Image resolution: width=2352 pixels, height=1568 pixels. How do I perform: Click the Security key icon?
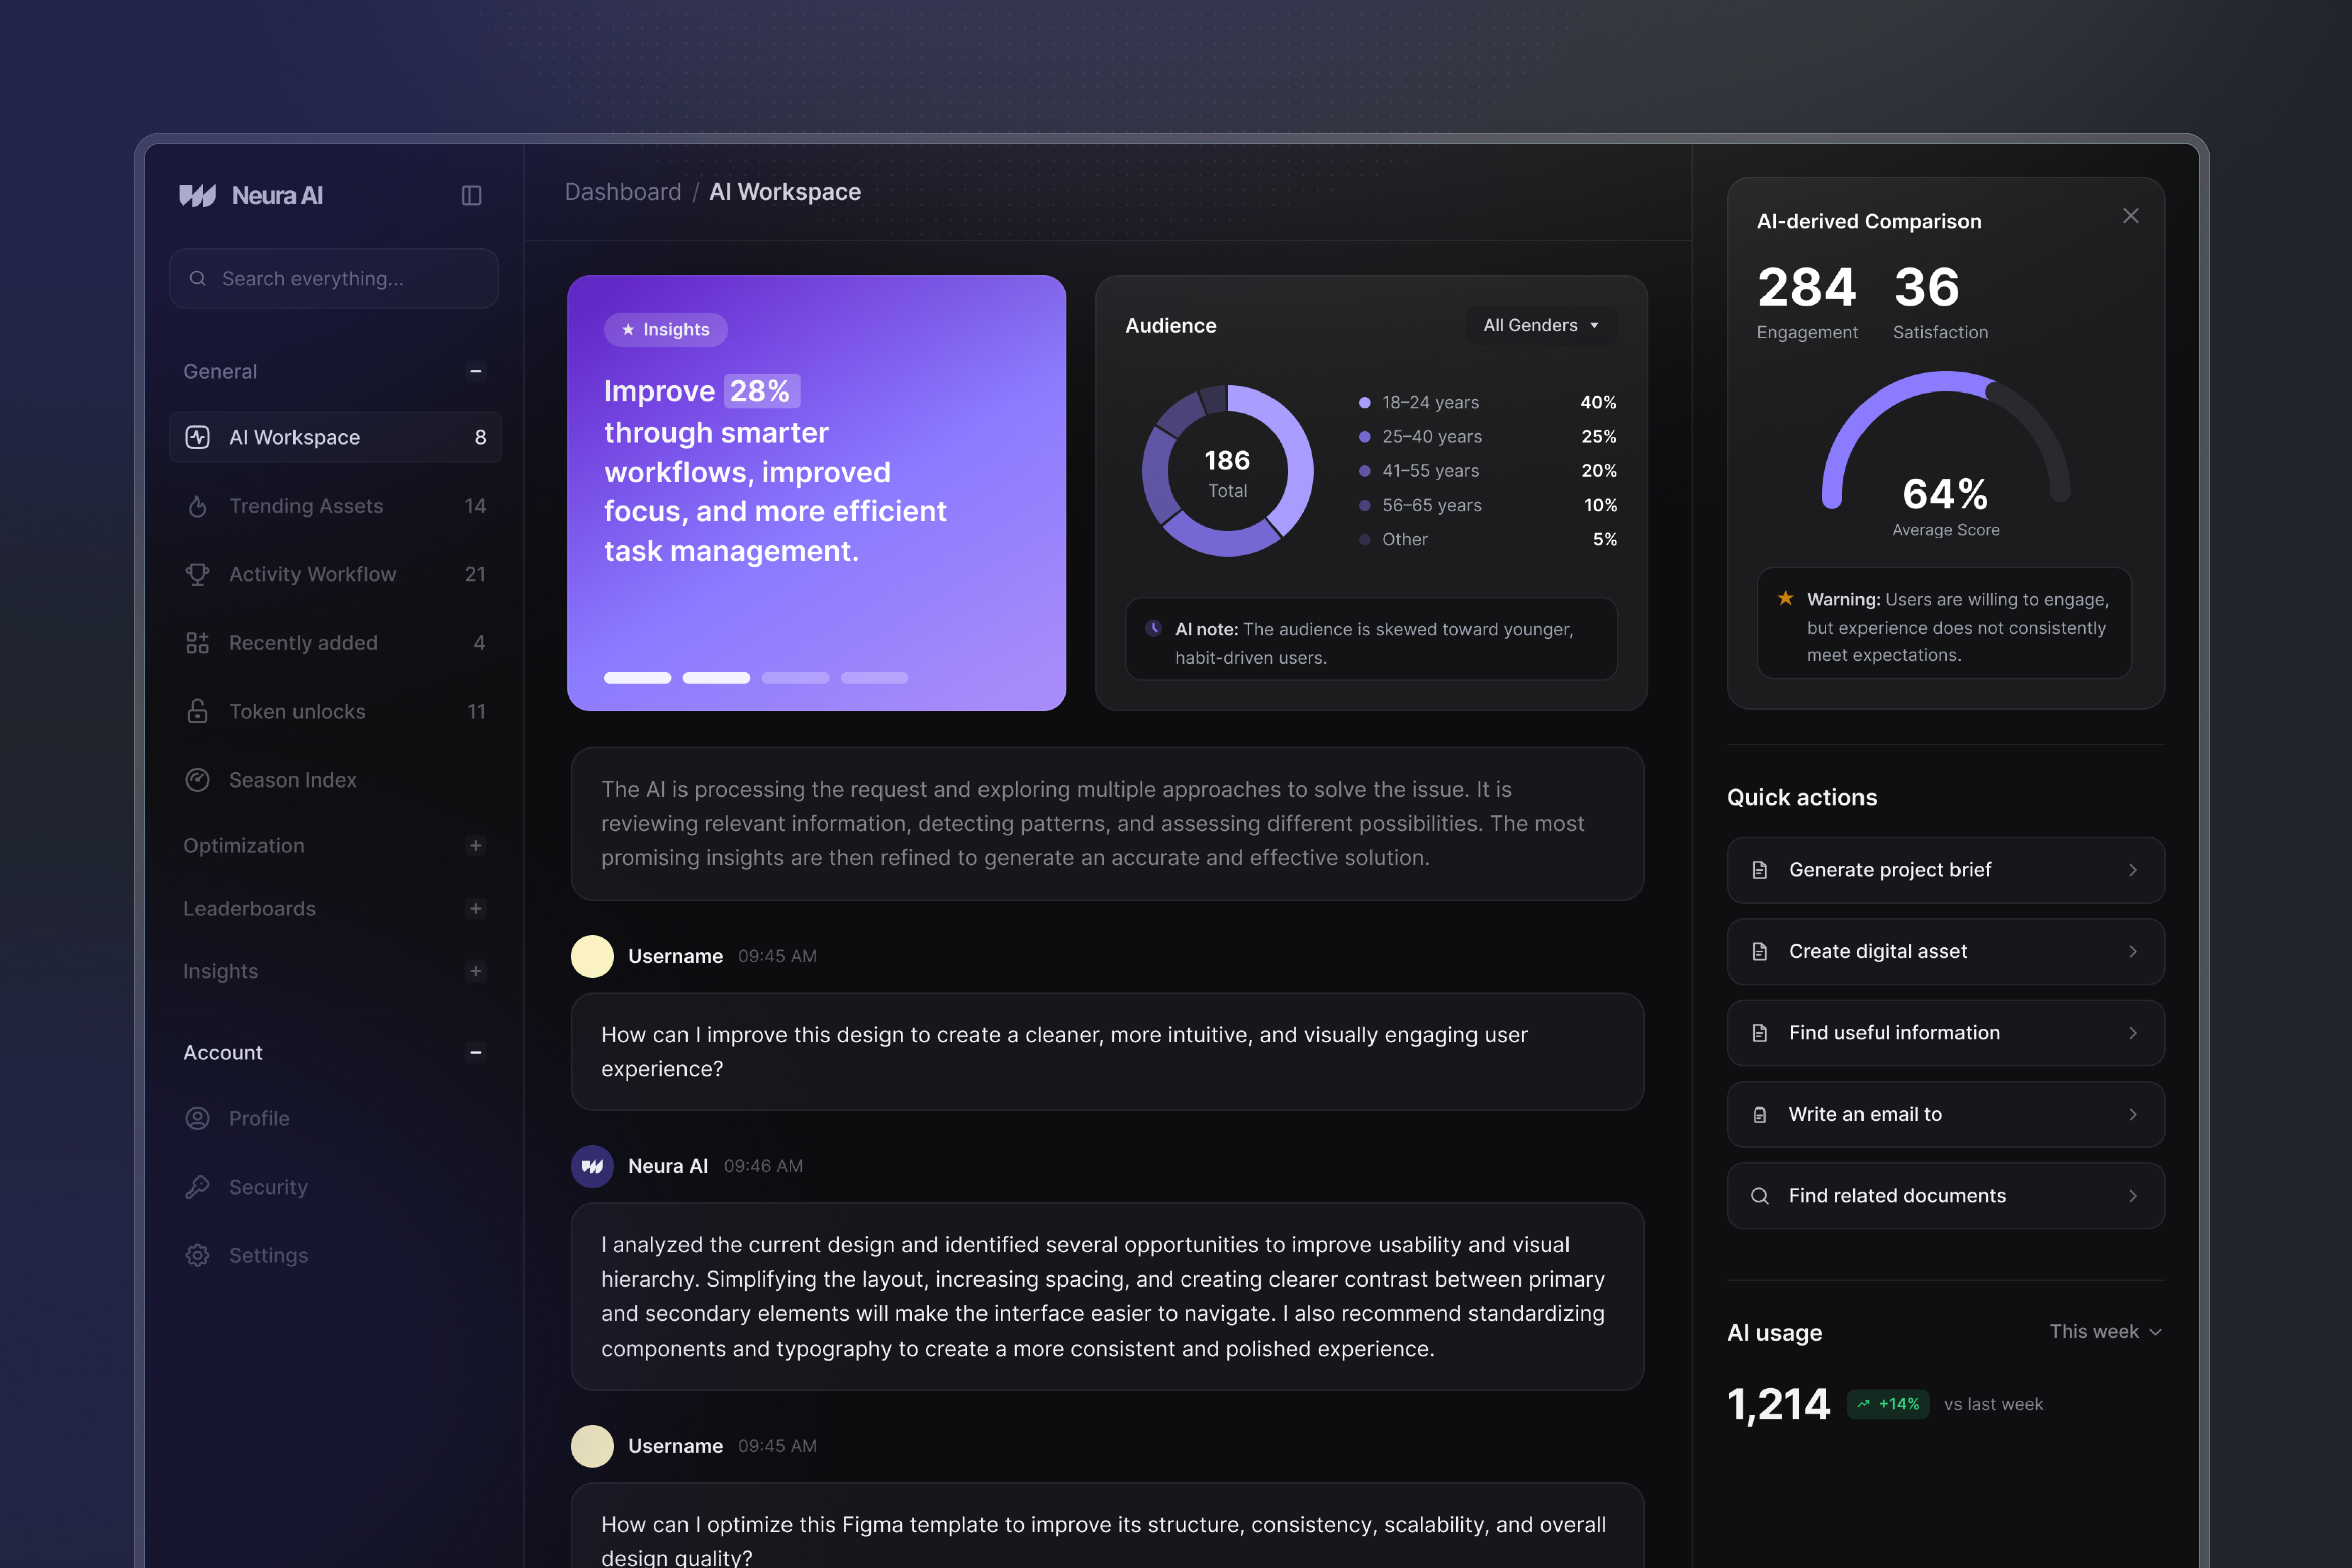(198, 1187)
